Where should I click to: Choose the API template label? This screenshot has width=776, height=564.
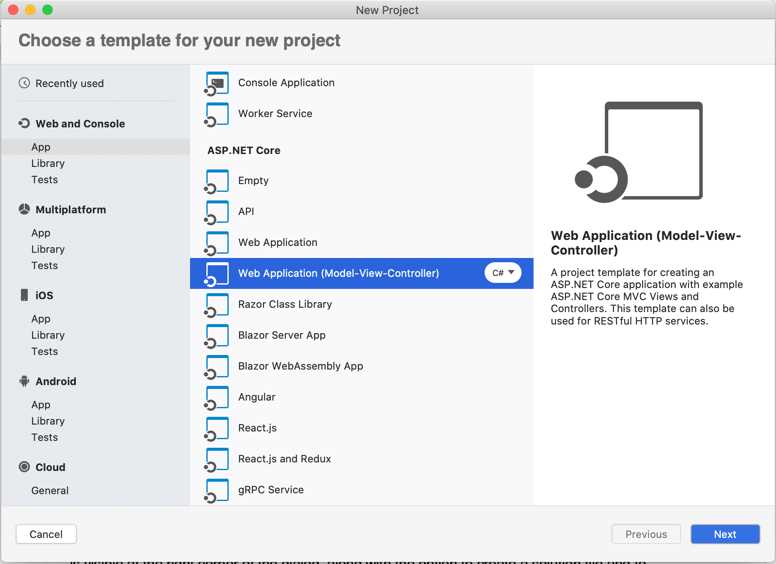click(246, 211)
